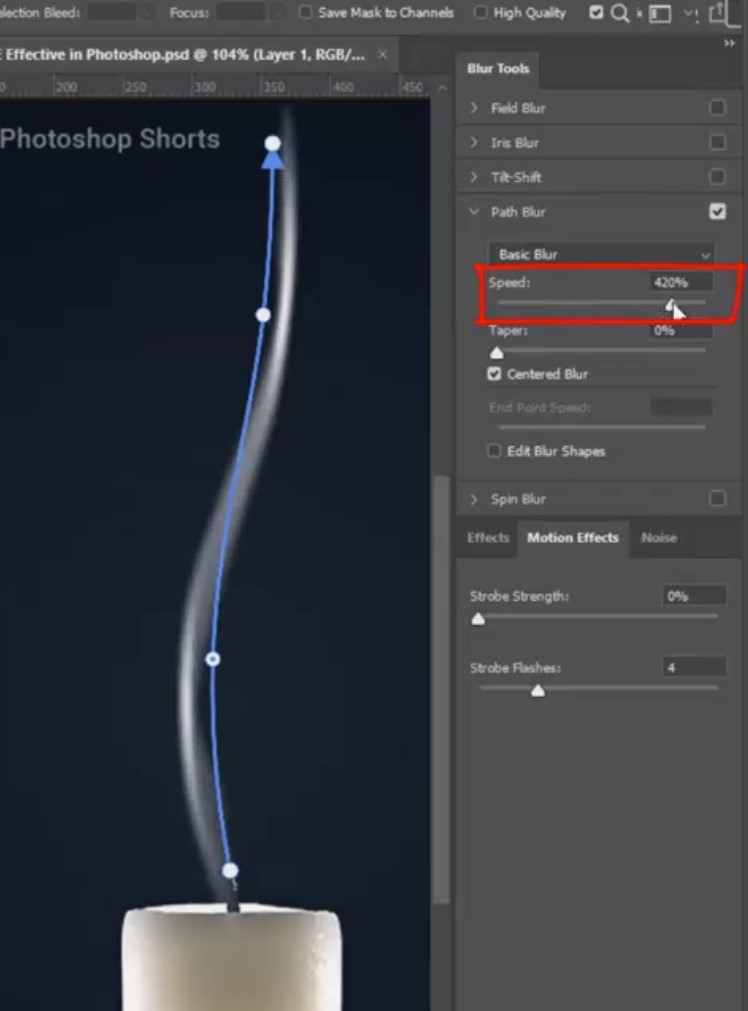Expand the Field Blur section
The width and height of the screenshot is (748, 1011).
(474, 108)
